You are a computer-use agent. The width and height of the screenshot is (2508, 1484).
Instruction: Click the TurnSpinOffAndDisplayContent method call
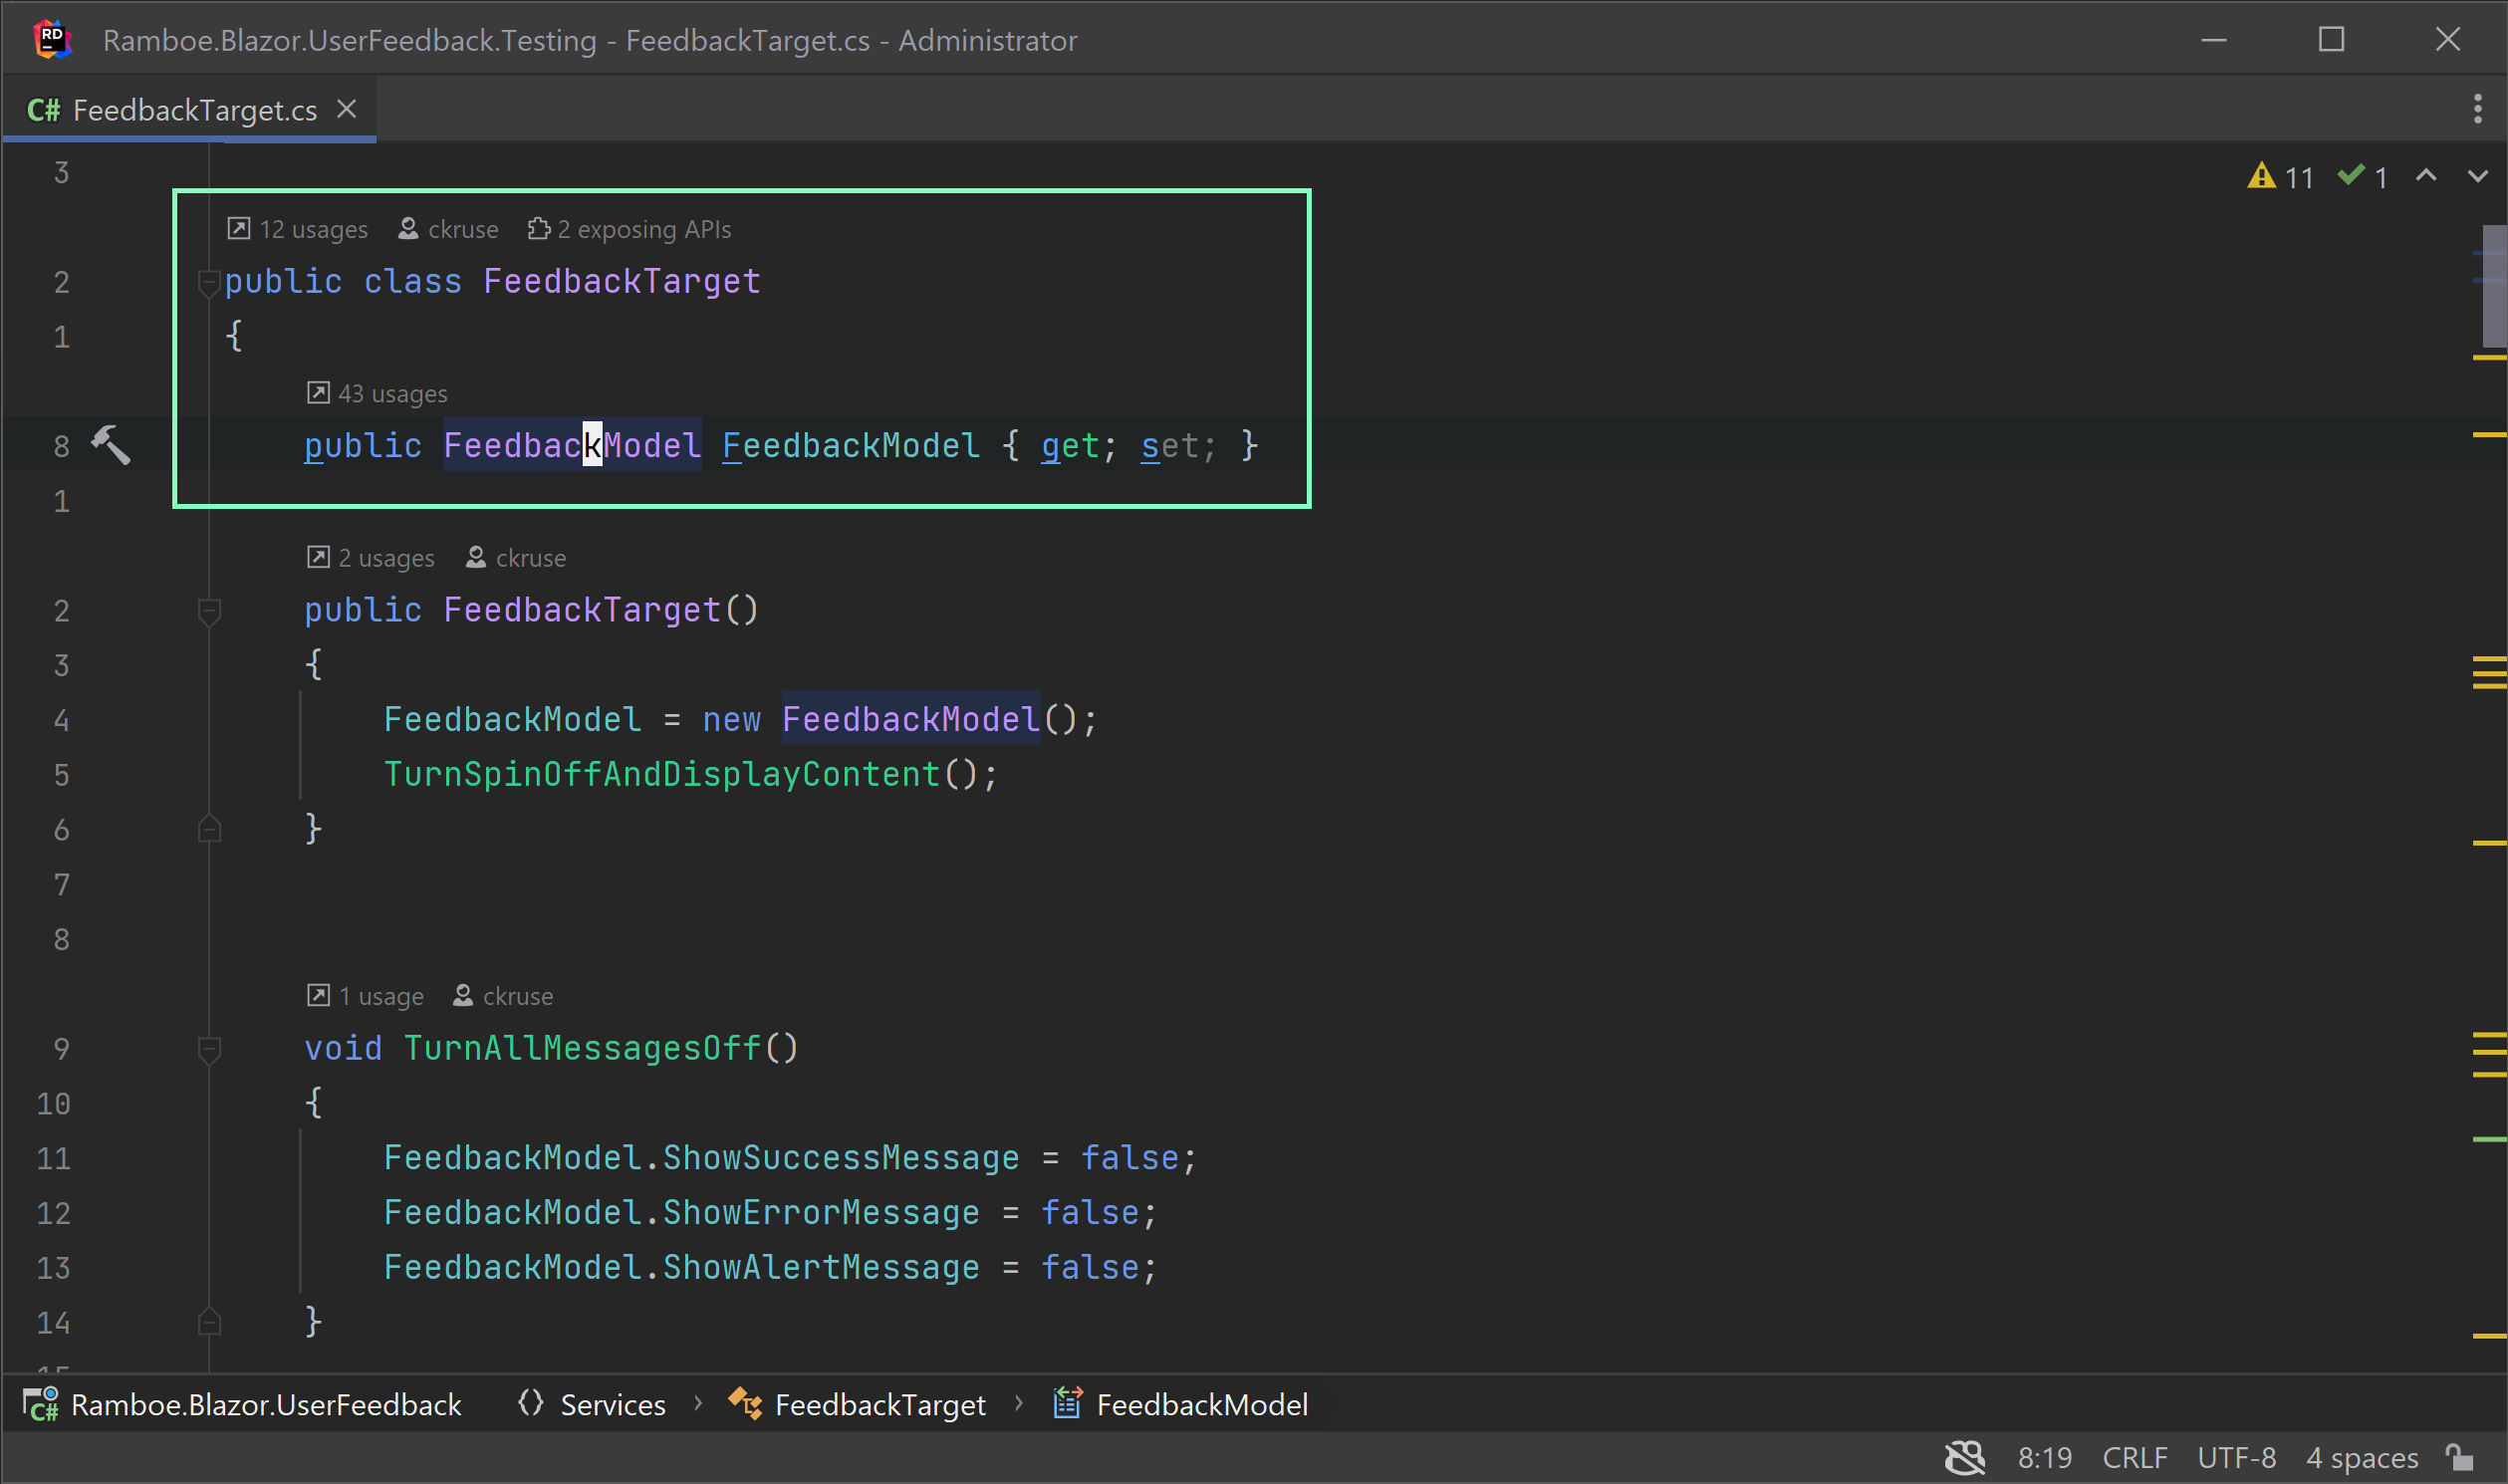tap(661, 774)
